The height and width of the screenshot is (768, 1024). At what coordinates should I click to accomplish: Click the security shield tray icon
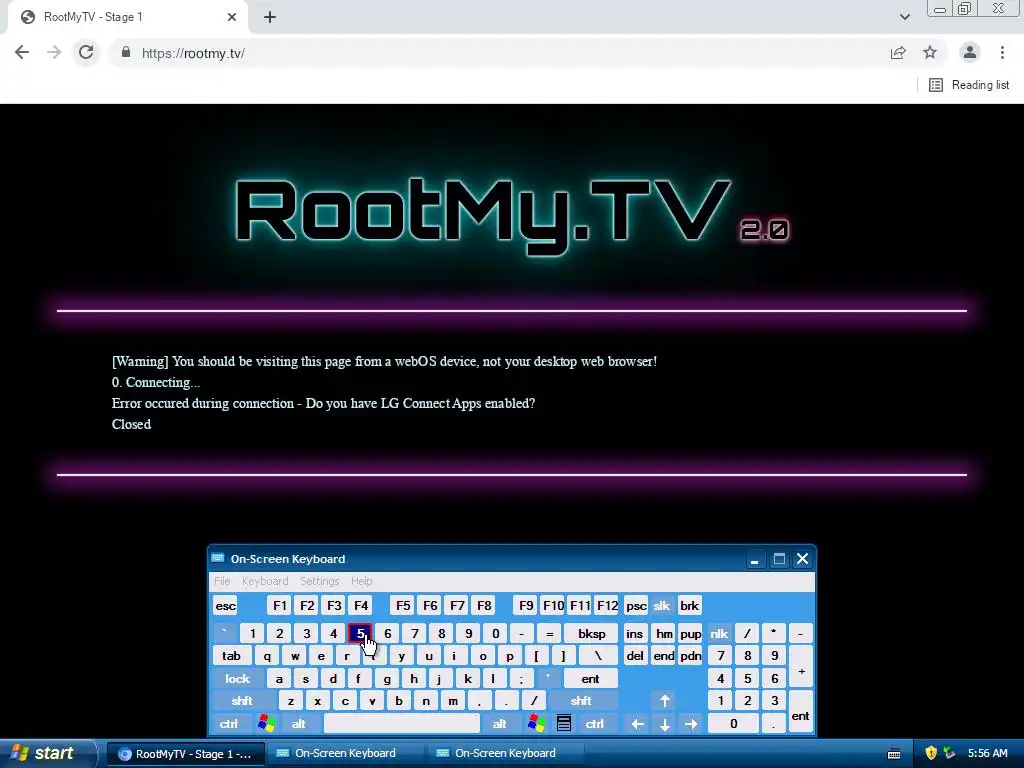(x=931, y=754)
